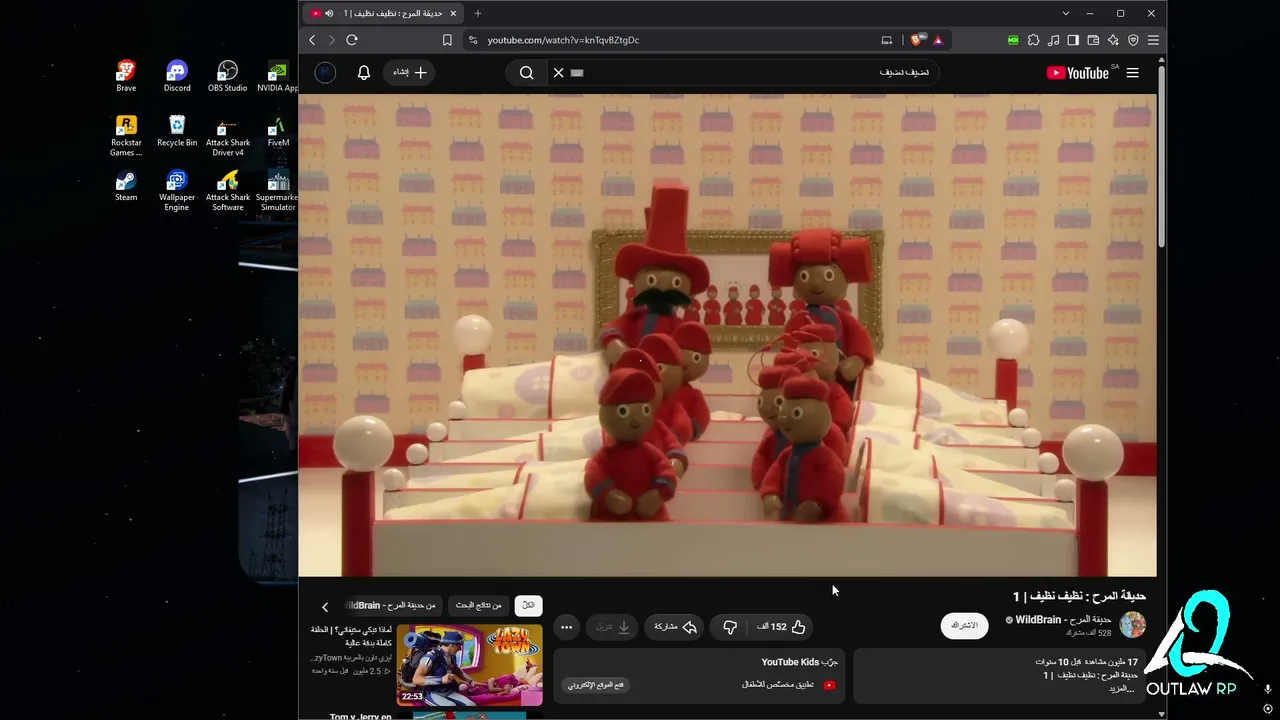Image resolution: width=1280 pixels, height=720 pixels.
Task: Open the Brave VPN shield icon
Action: [x=1133, y=40]
